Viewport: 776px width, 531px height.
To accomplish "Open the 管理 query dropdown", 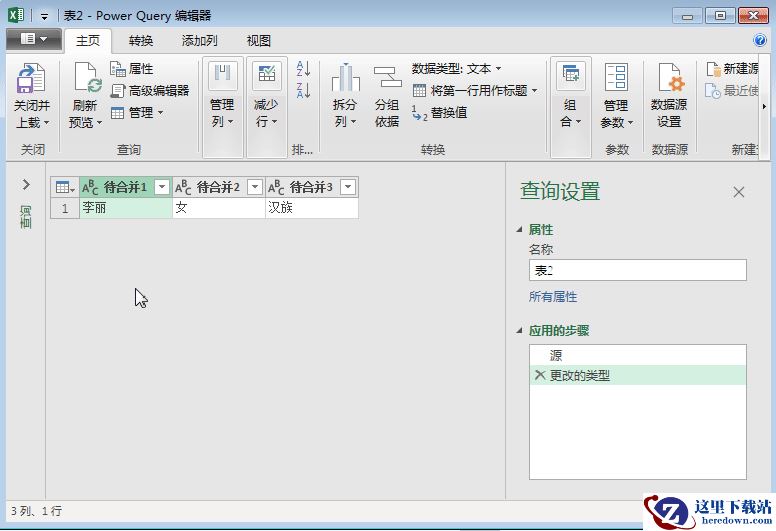I will pos(137,113).
